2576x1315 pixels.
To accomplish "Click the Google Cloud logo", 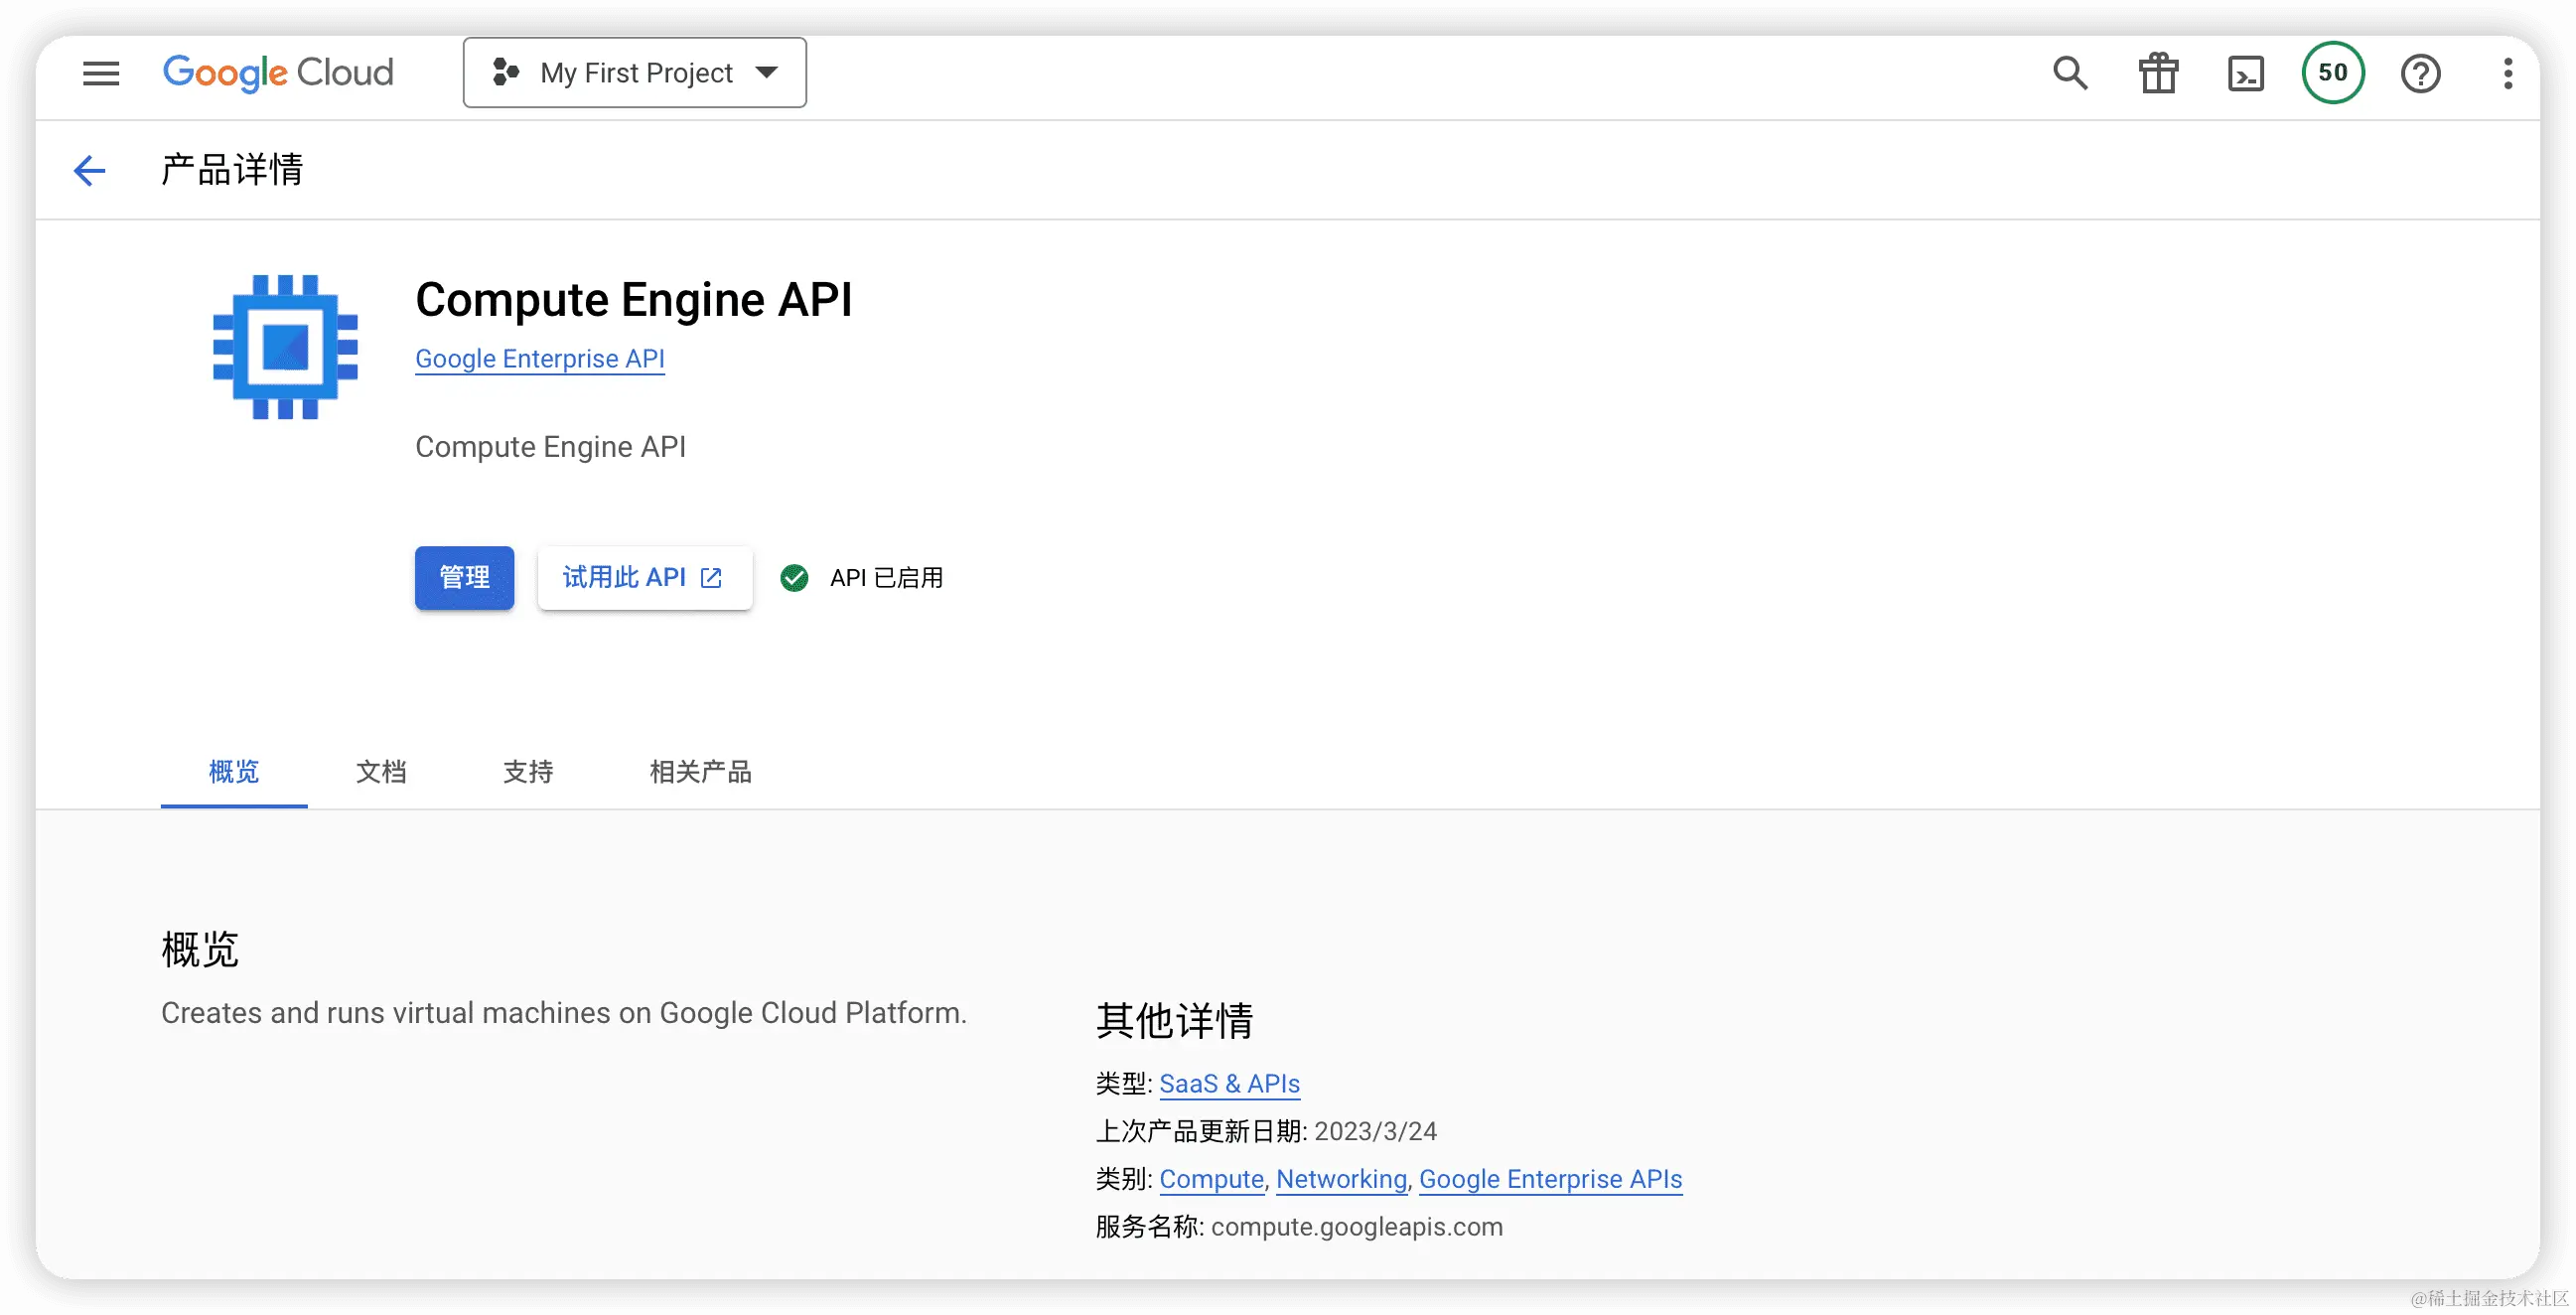I will click(x=278, y=73).
